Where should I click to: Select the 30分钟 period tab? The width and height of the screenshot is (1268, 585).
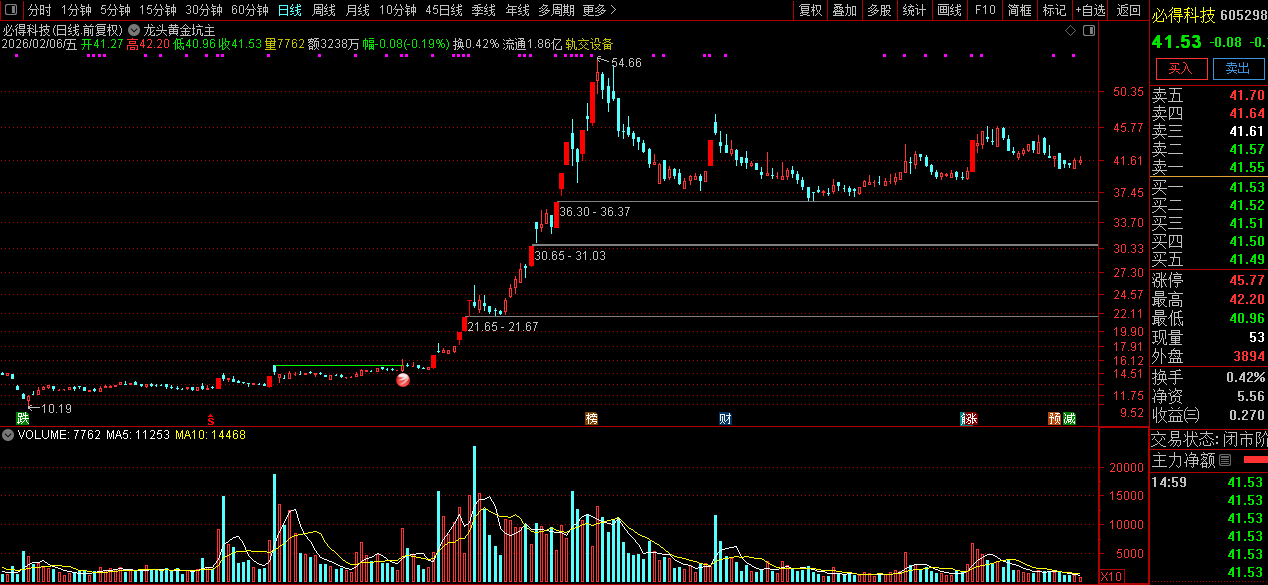(204, 10)
